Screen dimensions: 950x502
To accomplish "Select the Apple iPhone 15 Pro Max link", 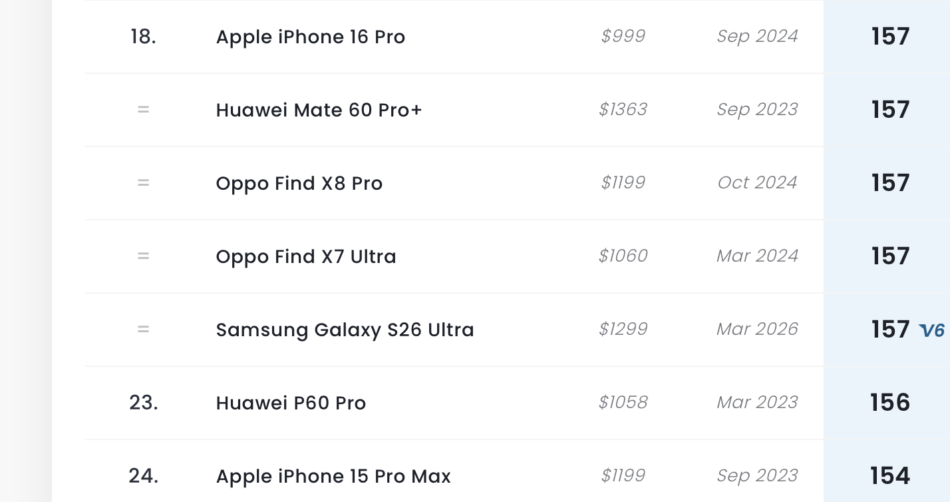I will click(333, 476).
